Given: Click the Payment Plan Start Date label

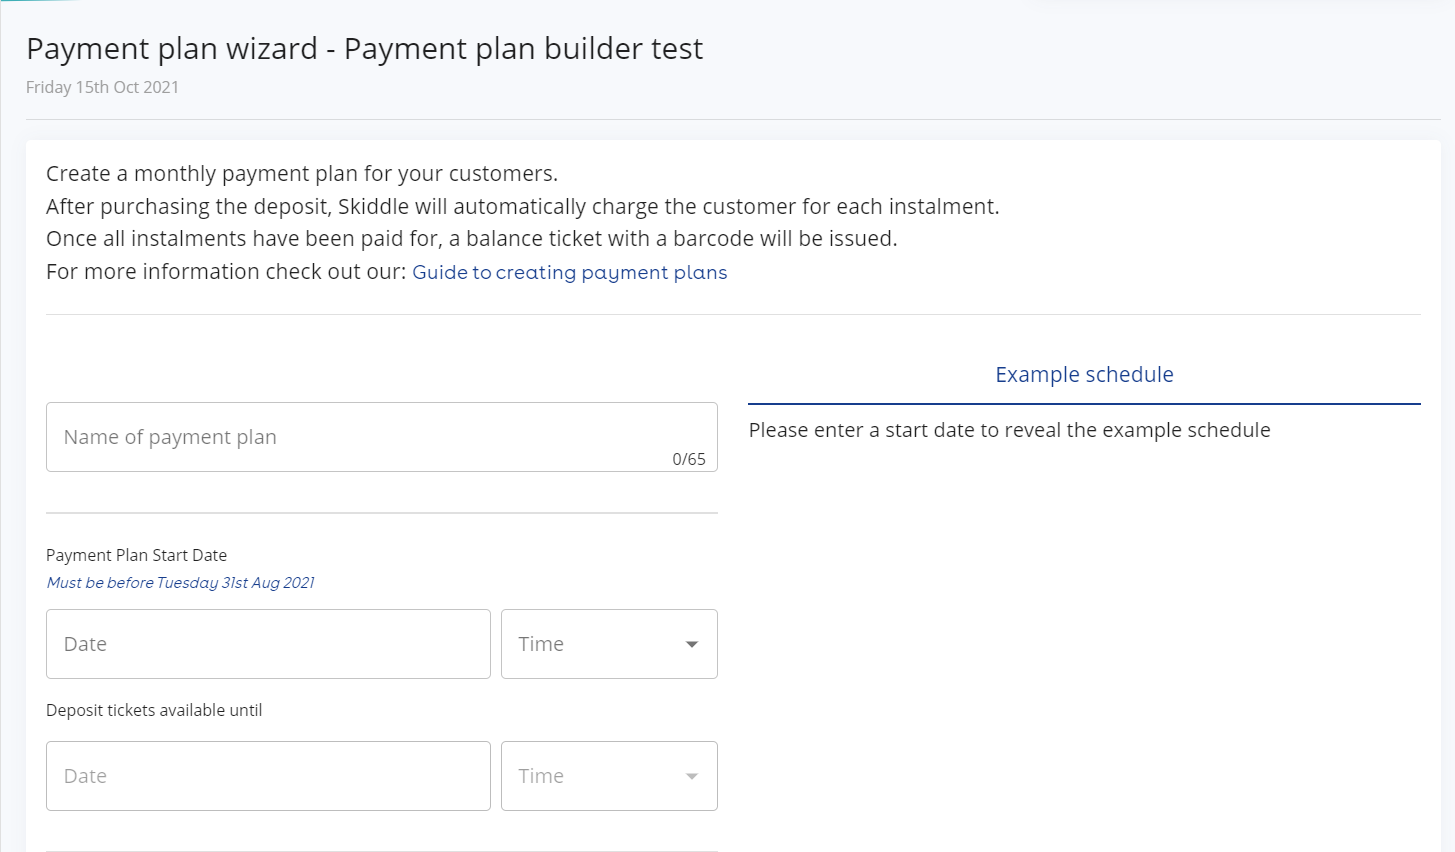Looking at the screenshot, I should (x=136, y=555).
